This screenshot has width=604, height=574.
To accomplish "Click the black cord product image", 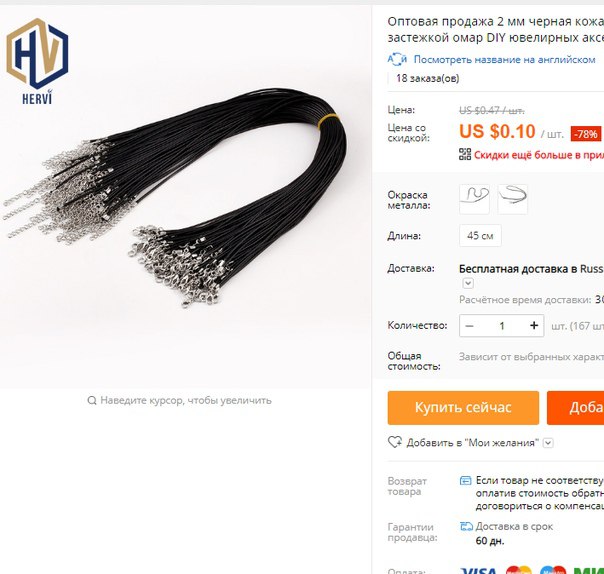I will pyautogui.click(x=176, y=197).
